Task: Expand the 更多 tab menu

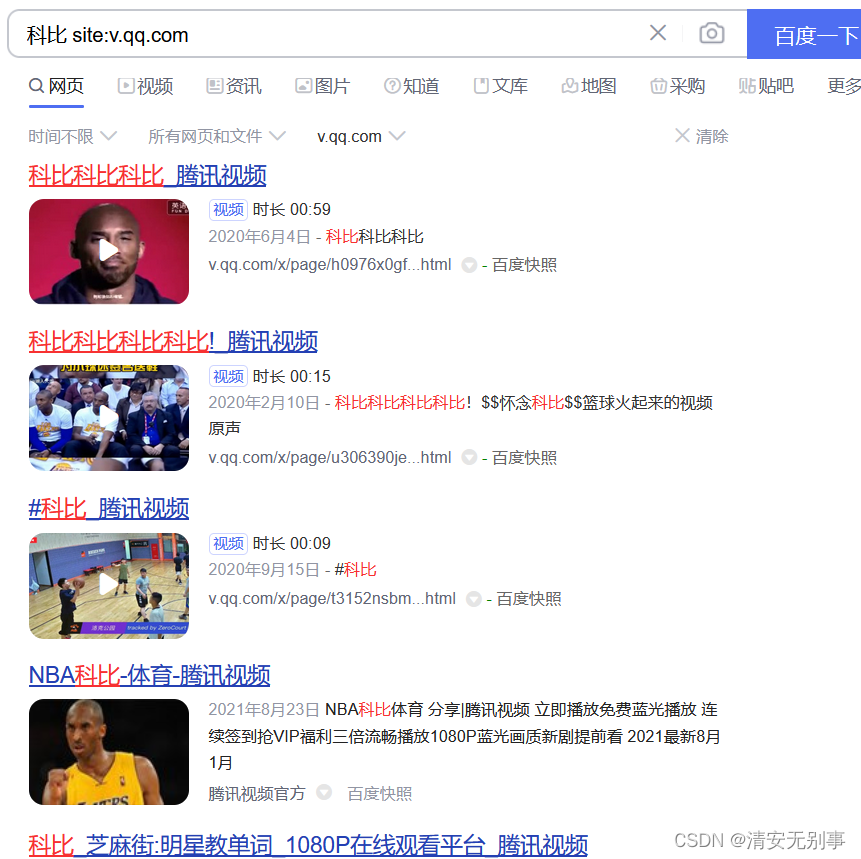Action: pyautogui.click(x=844, y=86)
